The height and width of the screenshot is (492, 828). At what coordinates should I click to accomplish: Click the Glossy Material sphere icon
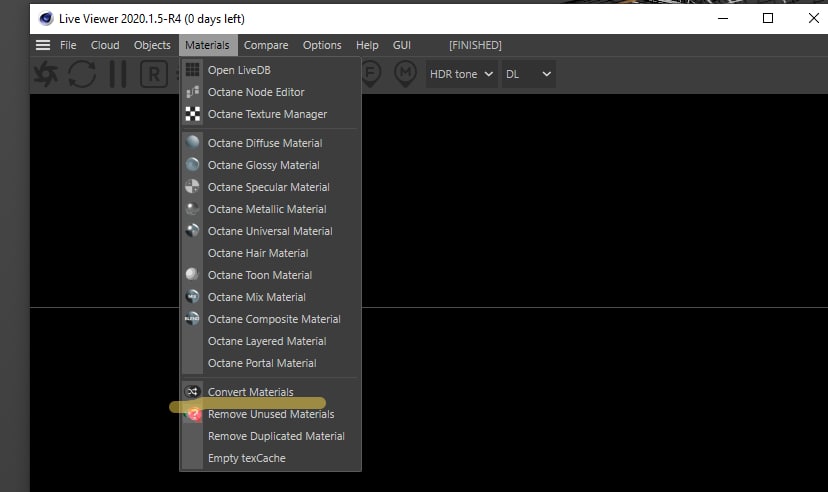193,165
